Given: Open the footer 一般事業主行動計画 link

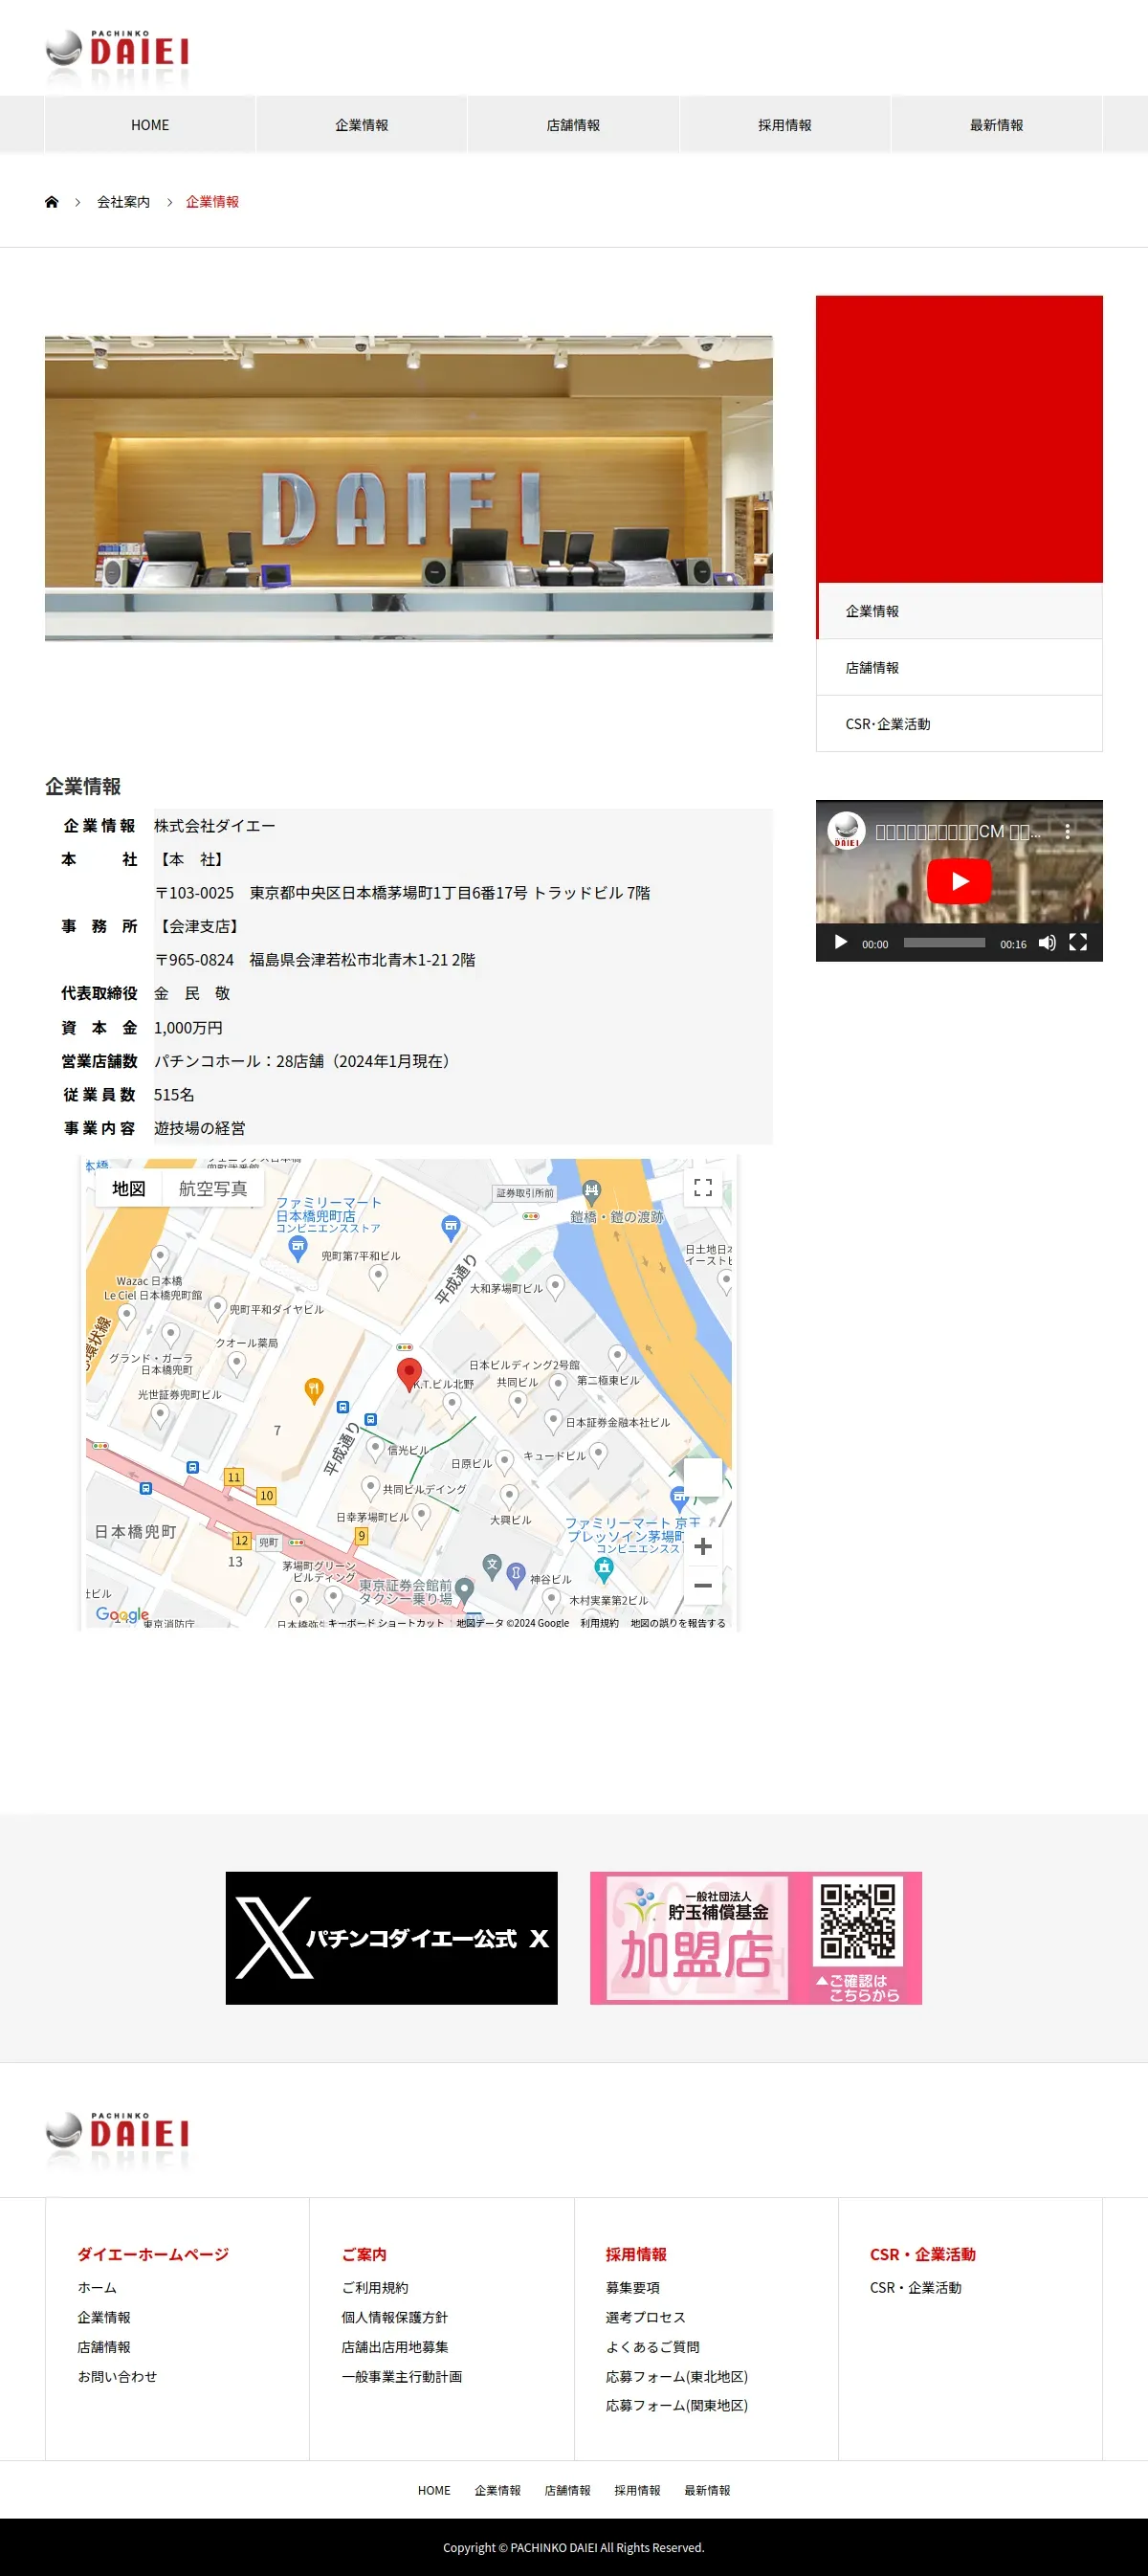Looking at the screenshot, I should tap(401, 2376).
